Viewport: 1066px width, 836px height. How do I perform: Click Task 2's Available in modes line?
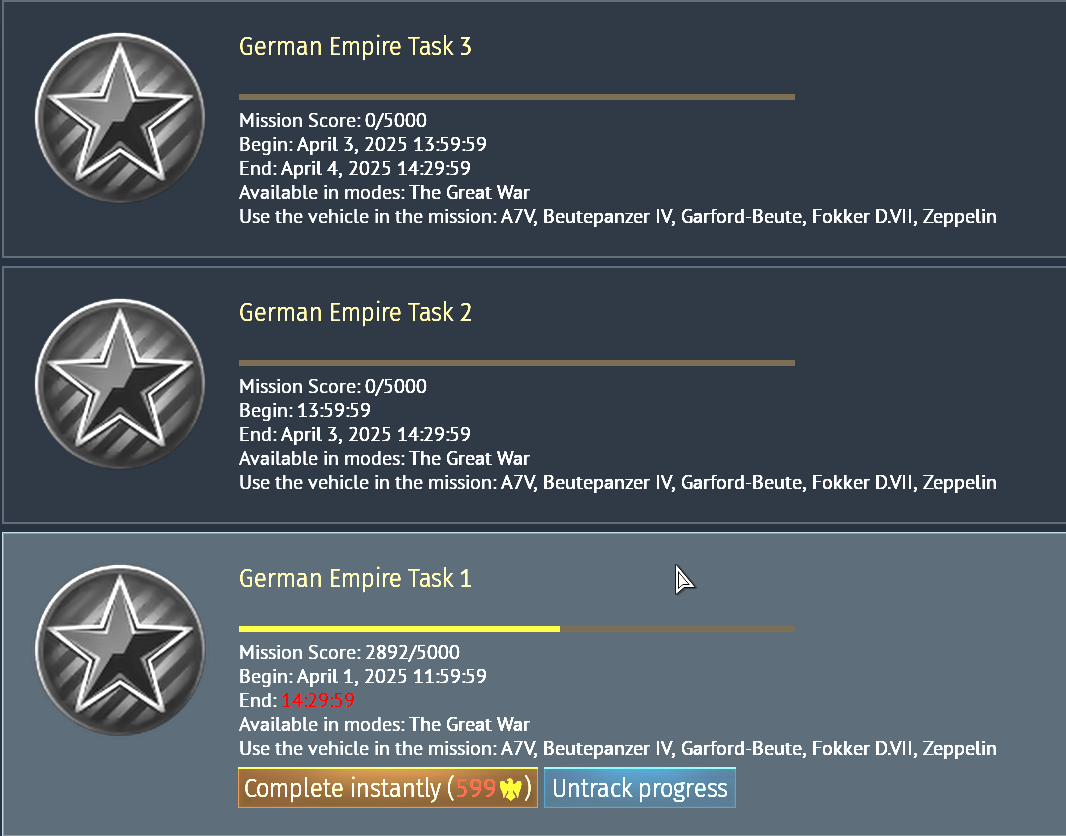(384, 459)
